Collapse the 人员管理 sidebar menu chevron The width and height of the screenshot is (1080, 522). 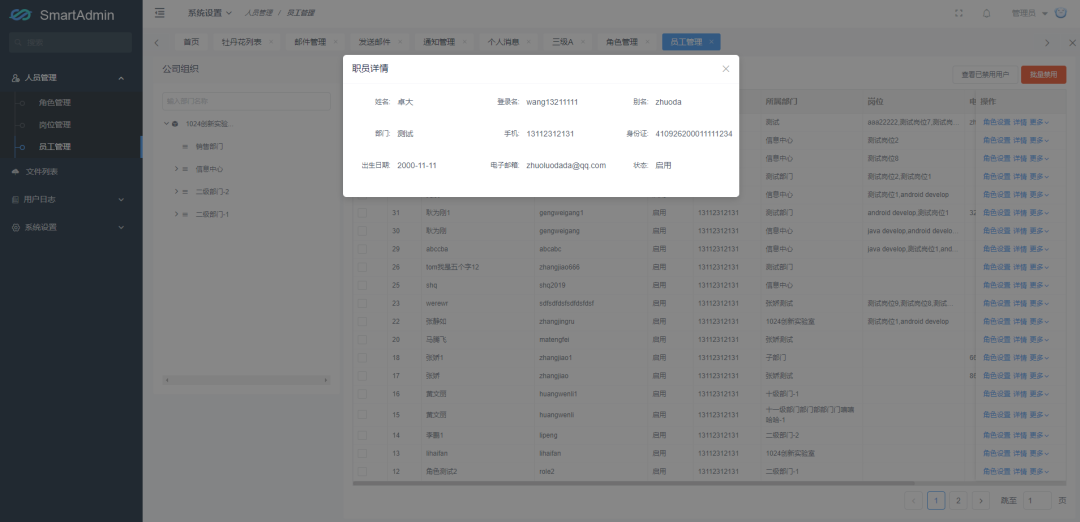[121, 79]
